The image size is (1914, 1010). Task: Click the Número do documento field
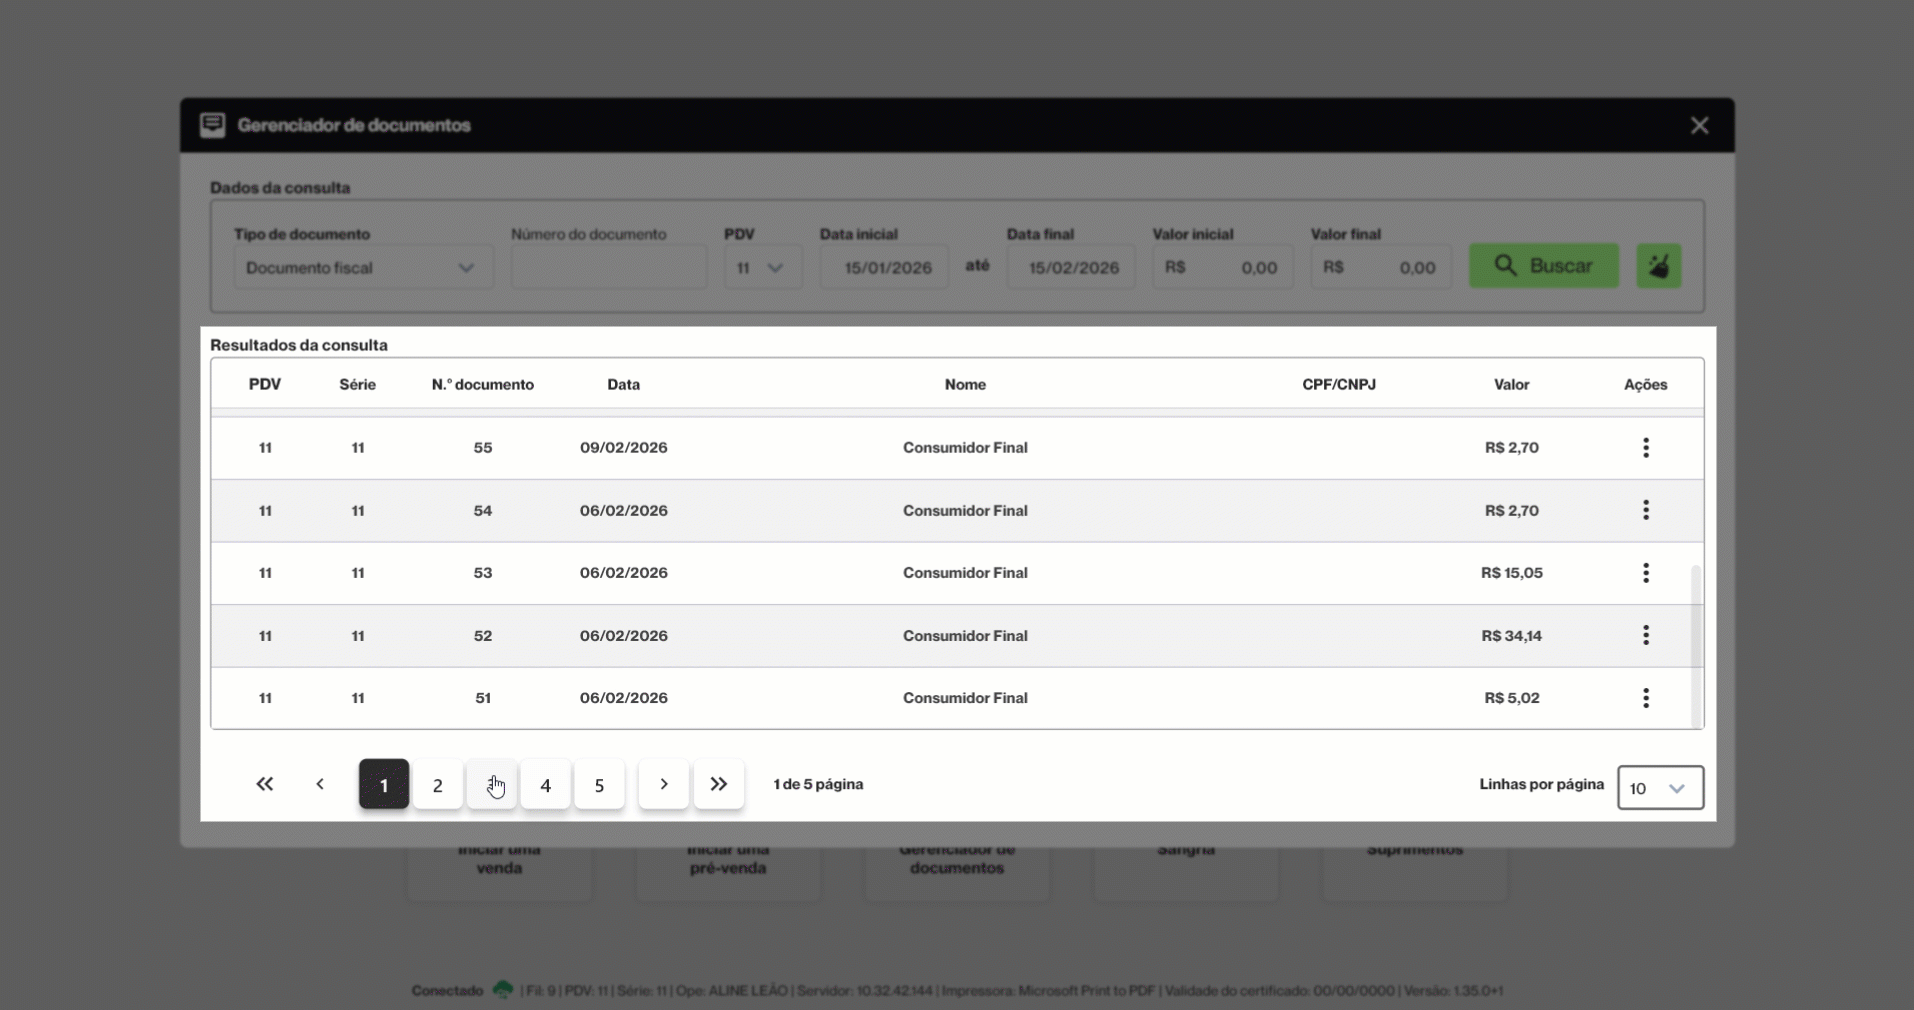point(609,268)
